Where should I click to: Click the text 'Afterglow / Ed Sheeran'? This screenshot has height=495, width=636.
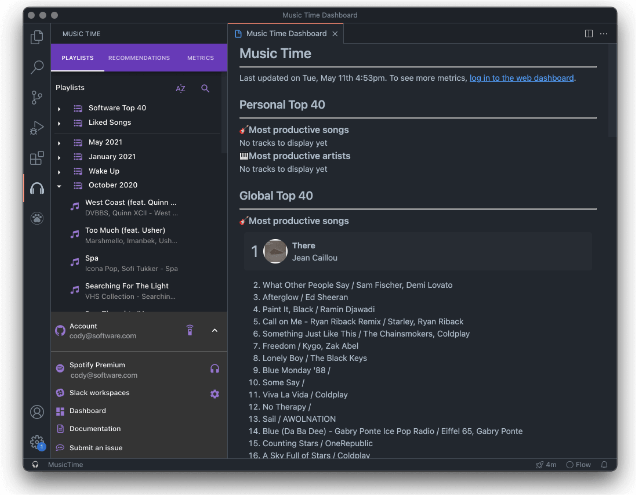point(305,297)
